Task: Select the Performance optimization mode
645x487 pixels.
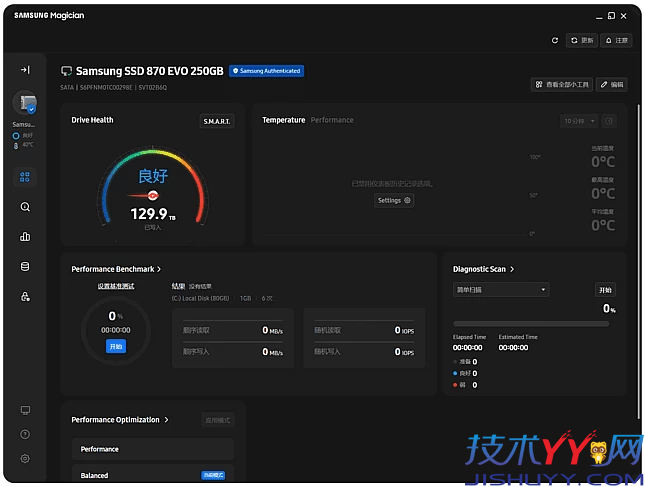Action: point(153,449)
